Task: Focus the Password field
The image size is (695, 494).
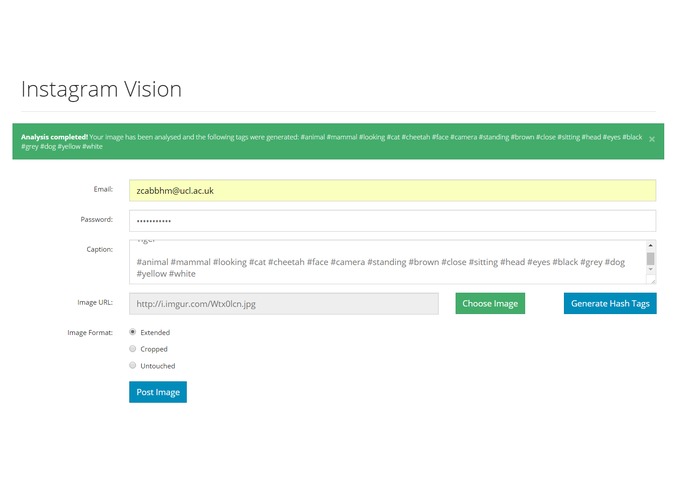Action: [x=392, y=221]
